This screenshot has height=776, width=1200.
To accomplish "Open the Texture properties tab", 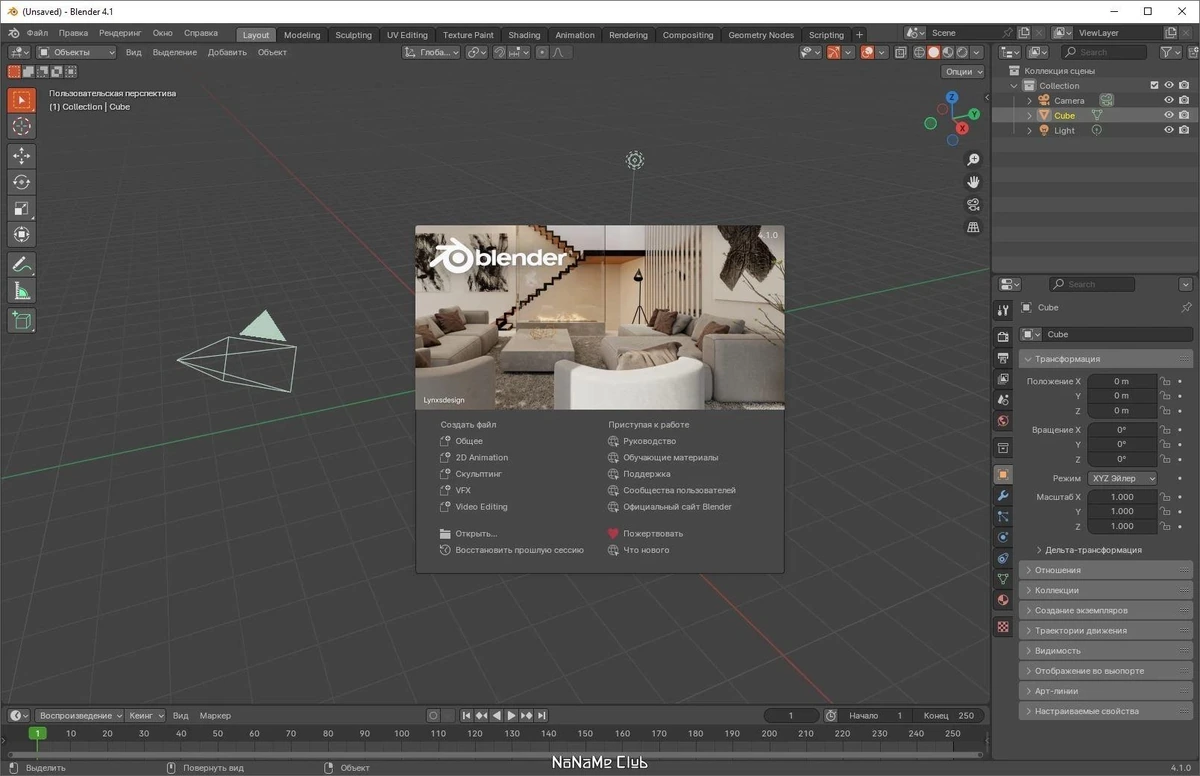I will (x=1003, y=627).
